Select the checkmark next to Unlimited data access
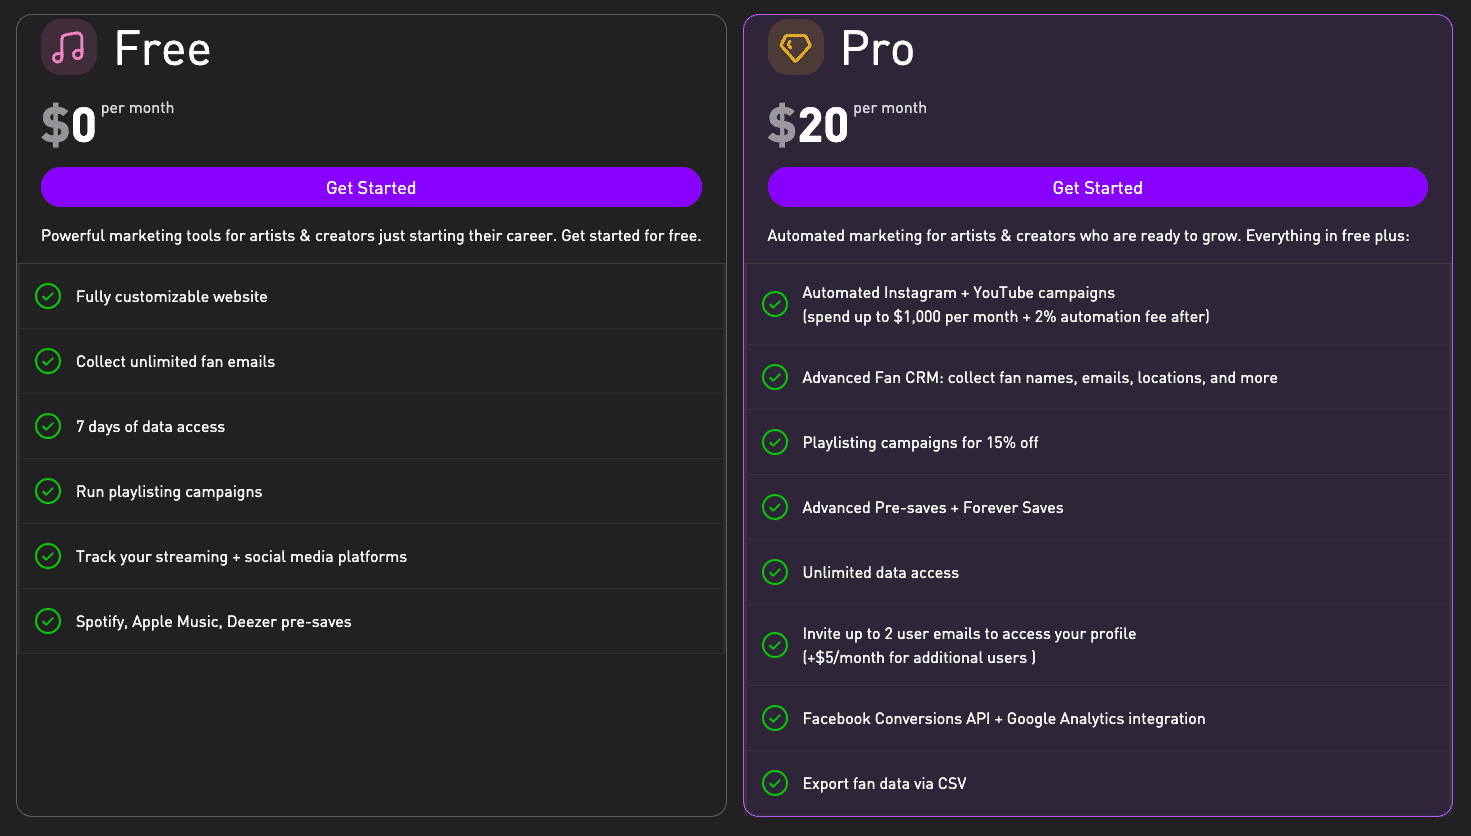Viewport: 1471px width, 836px height. point(775,572)
